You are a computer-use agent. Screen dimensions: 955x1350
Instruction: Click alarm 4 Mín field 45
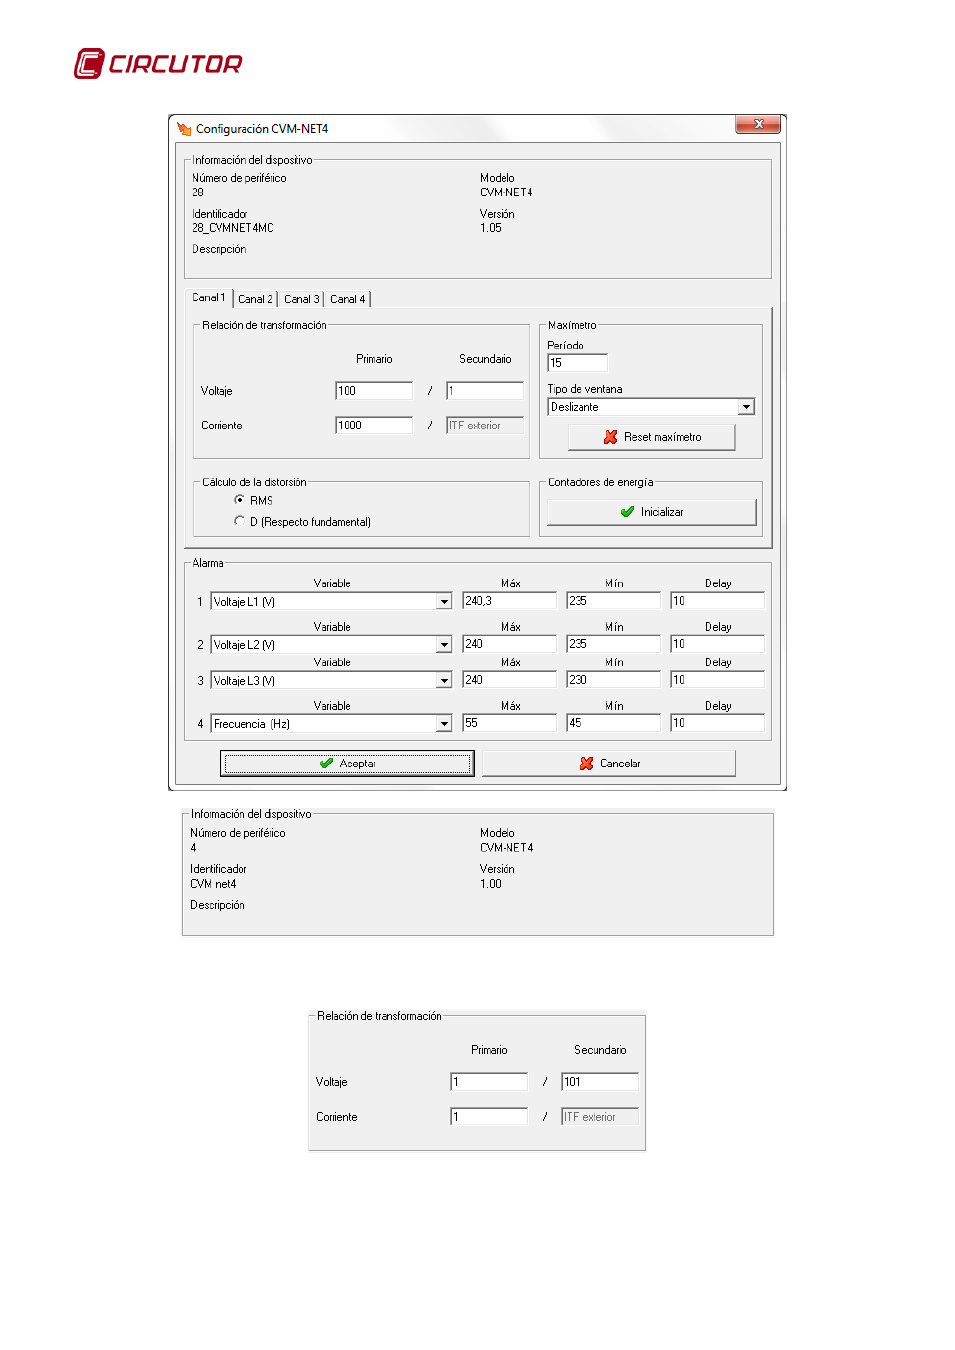(x=613, y=723)
